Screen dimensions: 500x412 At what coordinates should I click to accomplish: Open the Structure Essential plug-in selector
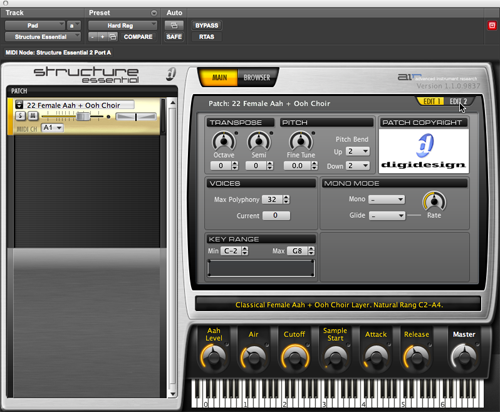tap(43, 37)
